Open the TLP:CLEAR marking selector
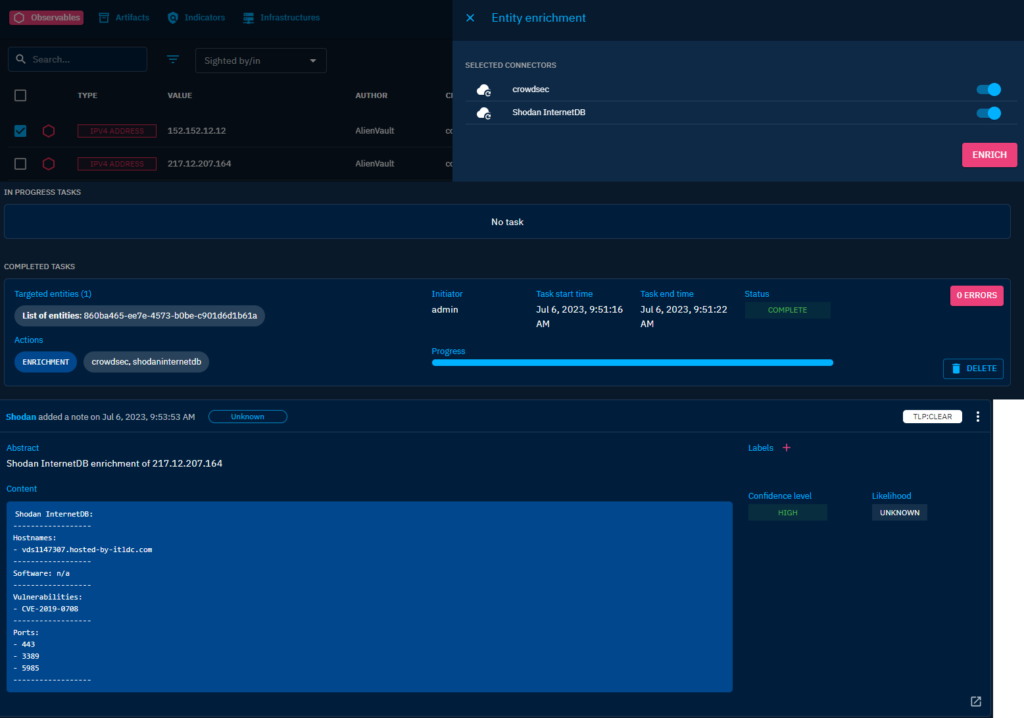The width and height of the screenshot is (1024, 718). (x=932, y=416)
